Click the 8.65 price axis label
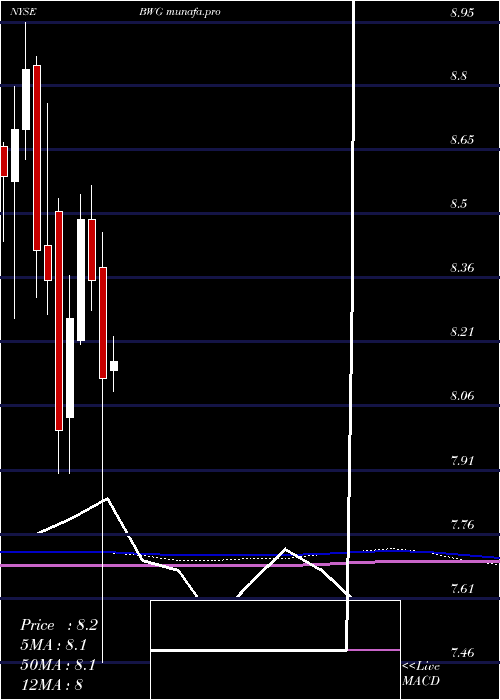This screenshot has height=700, width=500. pos(462,140)
